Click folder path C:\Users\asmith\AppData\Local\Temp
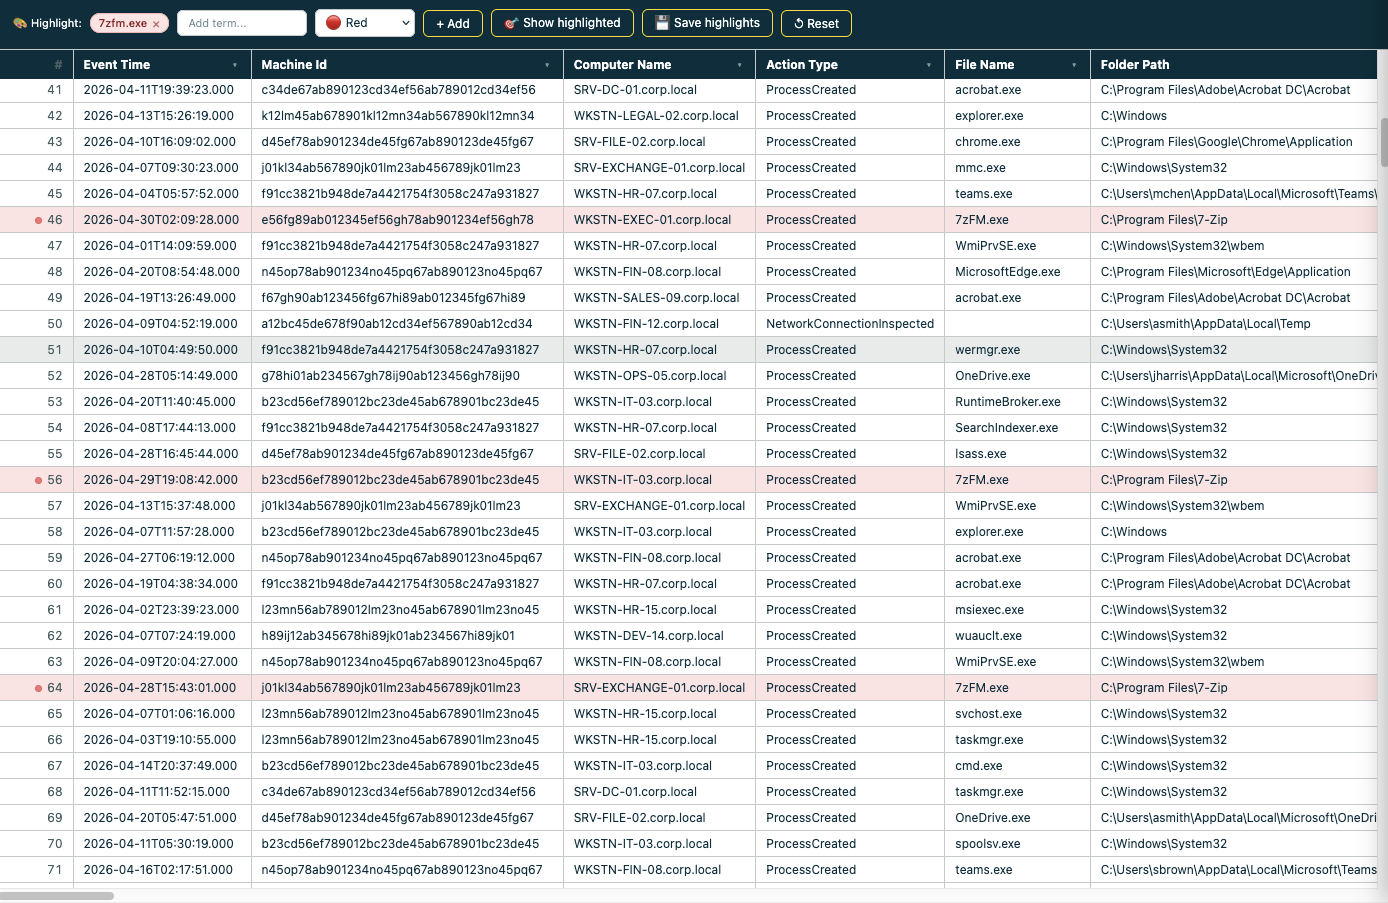The width and height of the screenshot is (1388, 903). pyautogui.click(x=1206, y=324)
